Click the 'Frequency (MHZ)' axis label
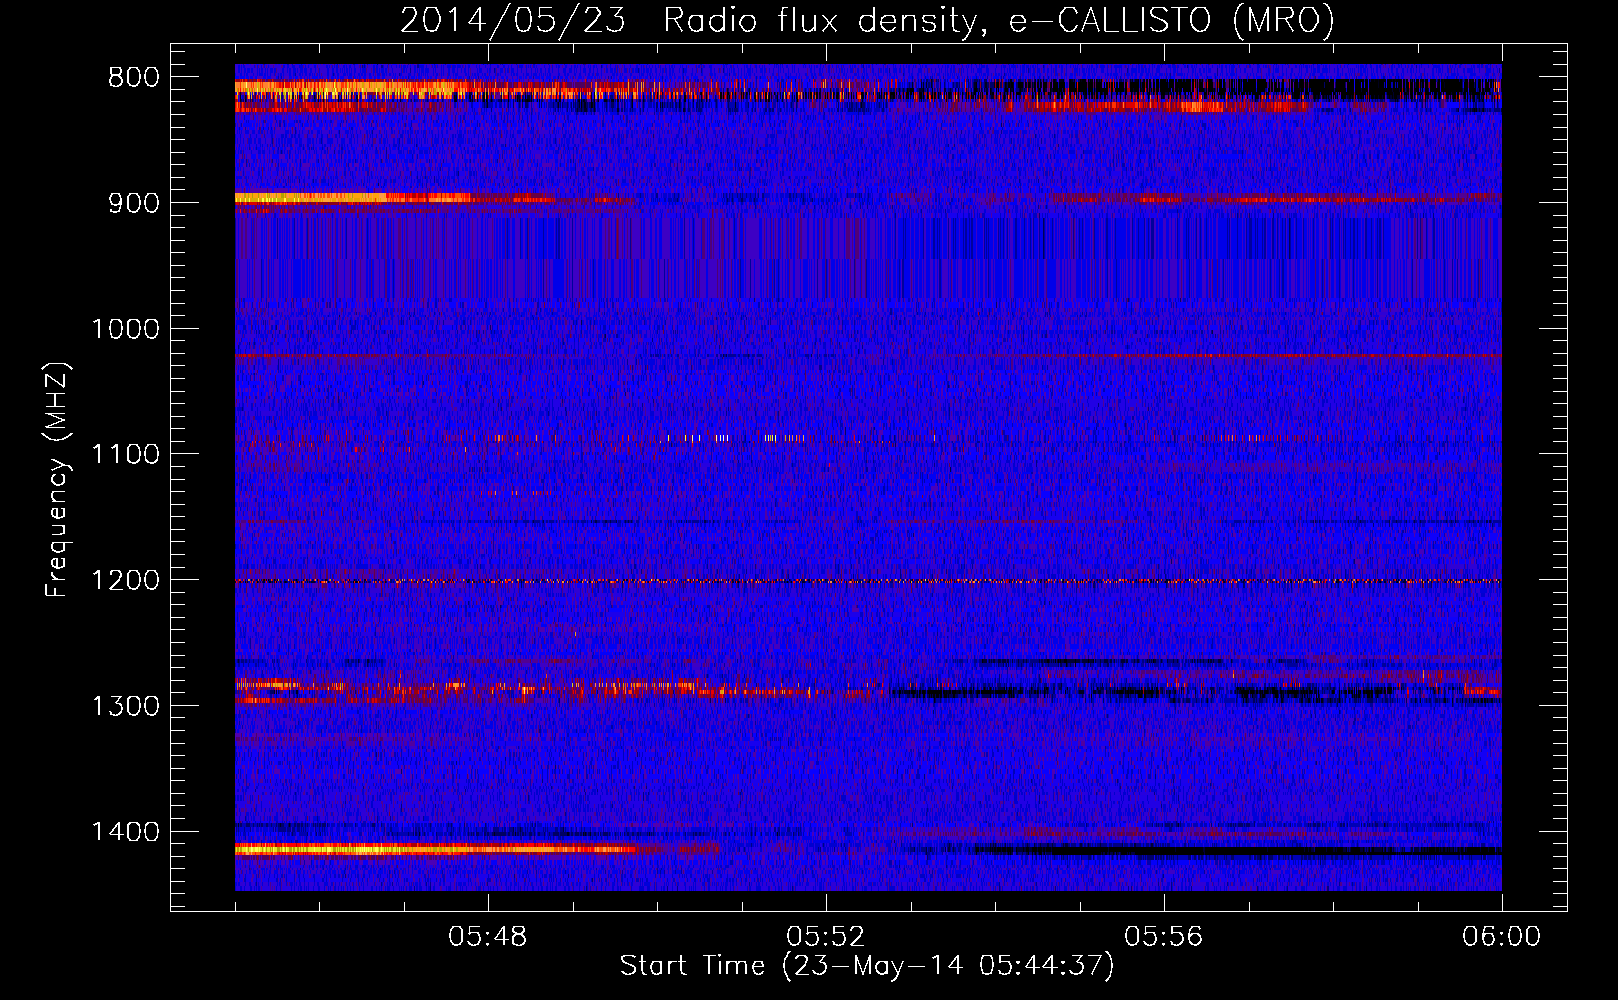This screenshot has height=1000, width=1618. pos(57,479)
